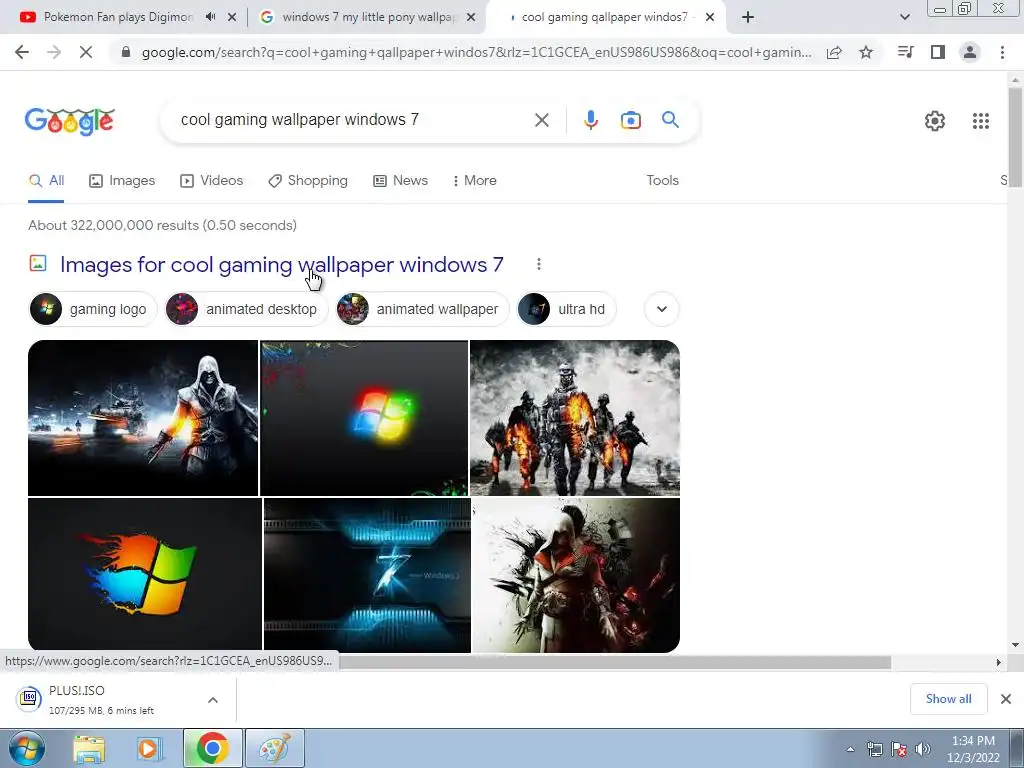Viewport: 1024px width, 768px height.
Task: Share this page via address bar icon
Action: [x=834, y=52]
